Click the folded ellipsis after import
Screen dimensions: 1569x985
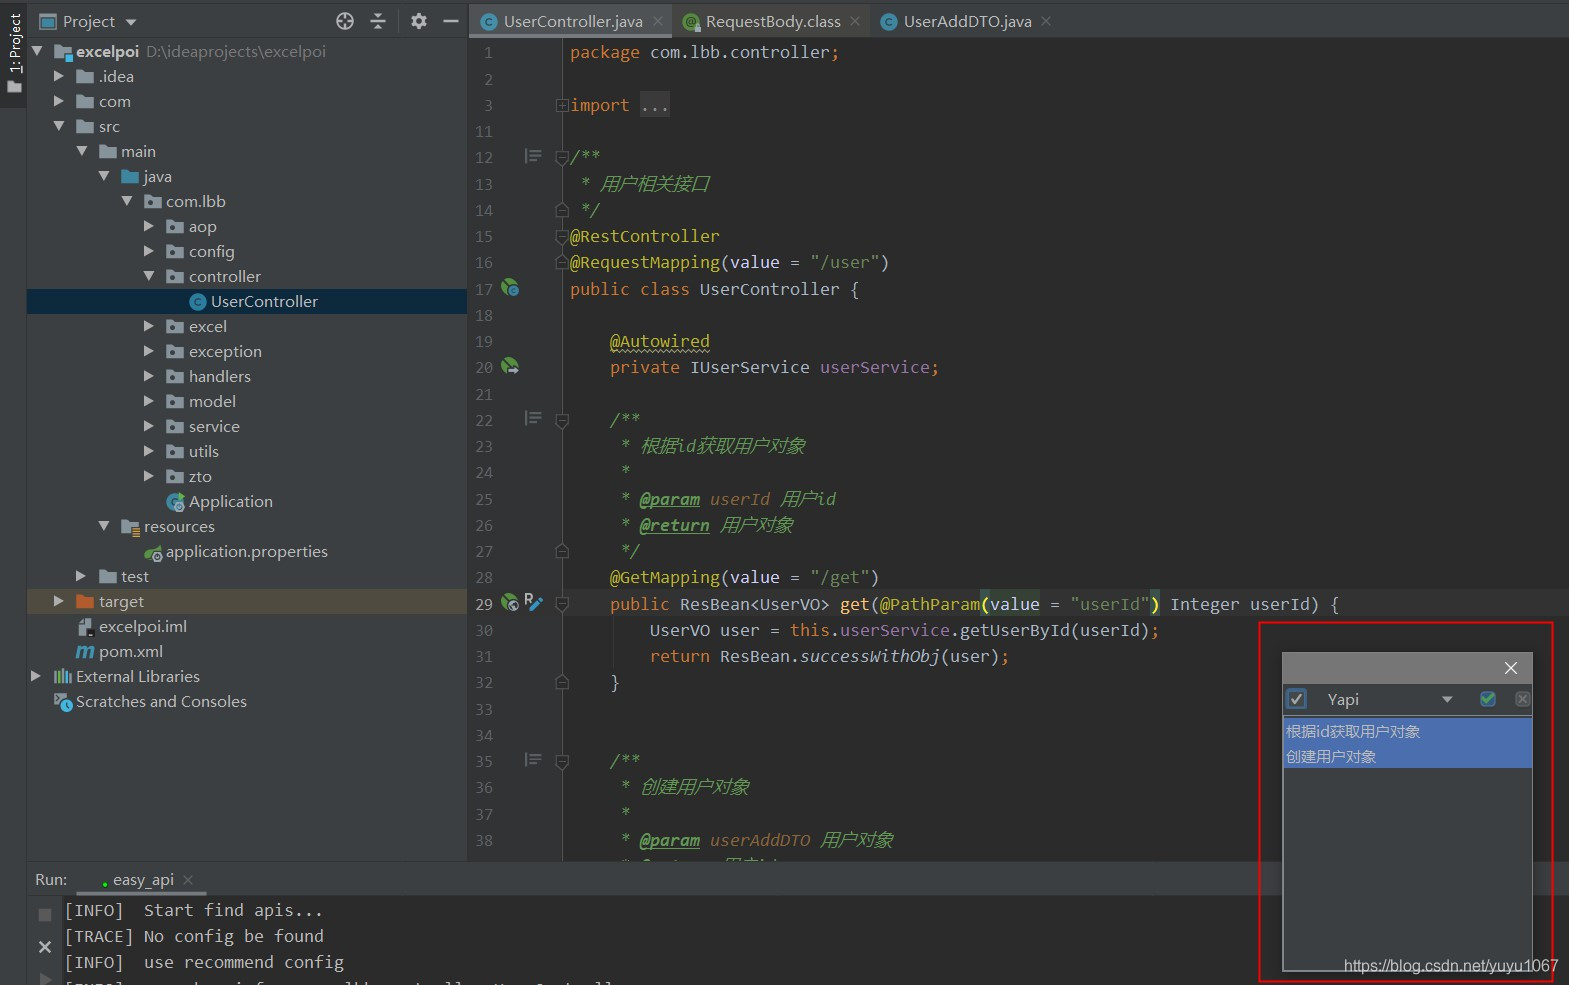pos(655,105)
